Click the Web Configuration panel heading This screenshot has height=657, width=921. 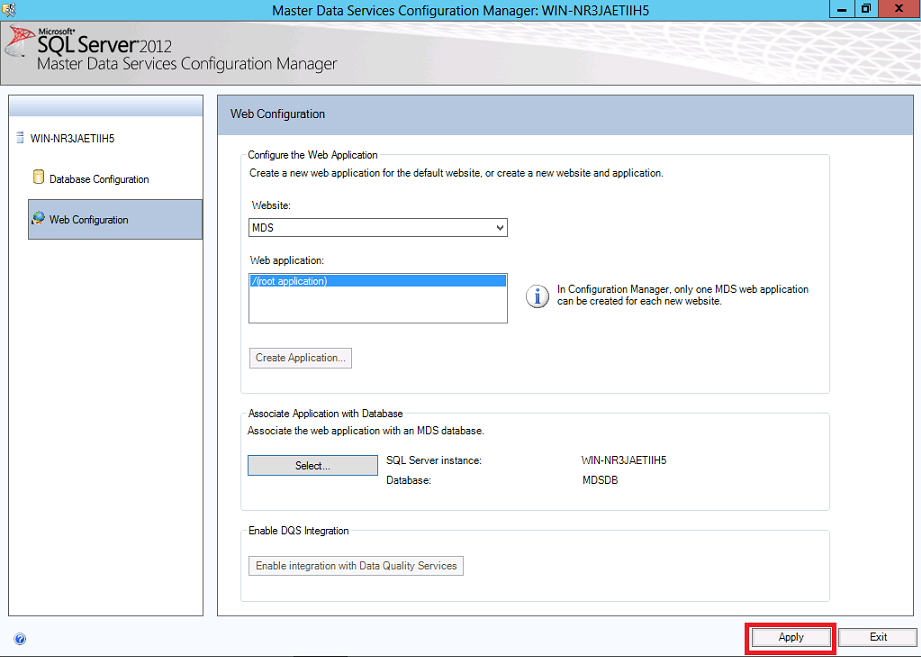coord(277,114)
